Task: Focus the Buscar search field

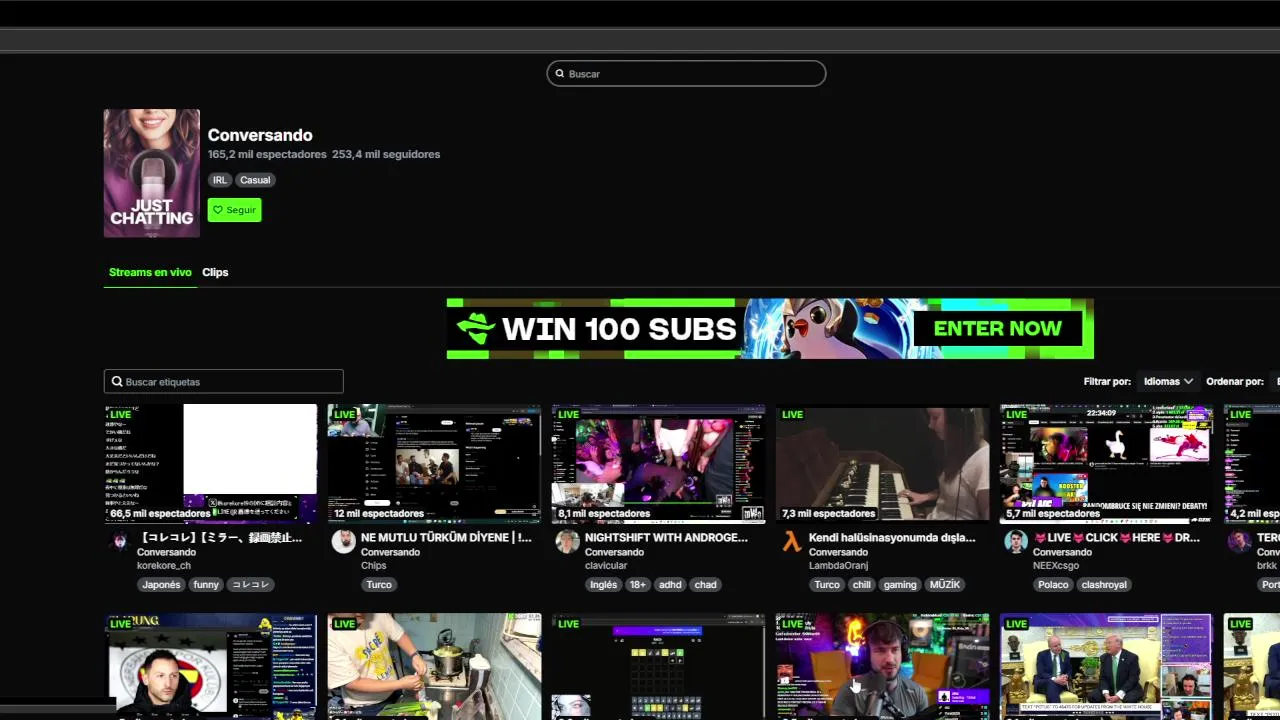Action: click(x=686, y=73)
